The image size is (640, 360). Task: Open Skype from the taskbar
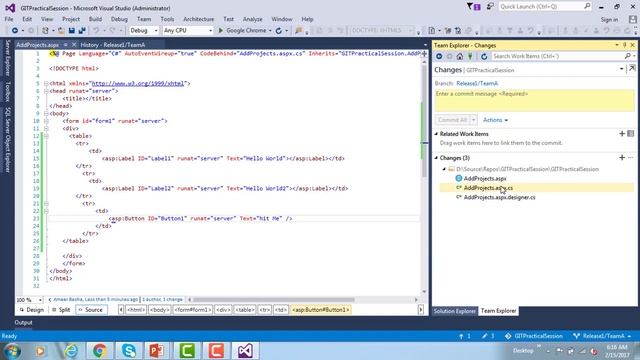coord(129,351)
